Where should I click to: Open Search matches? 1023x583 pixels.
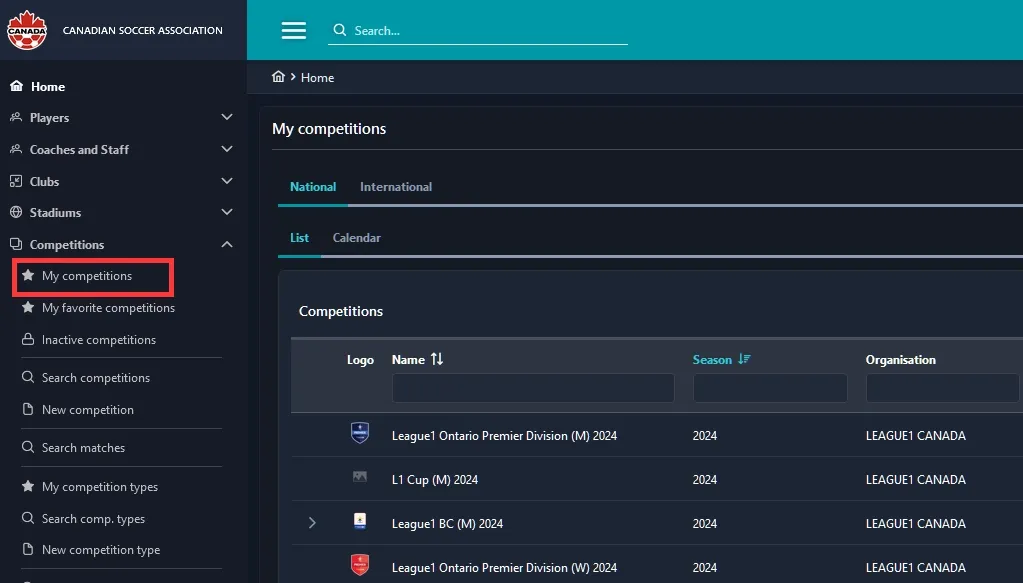coord(84,448)
